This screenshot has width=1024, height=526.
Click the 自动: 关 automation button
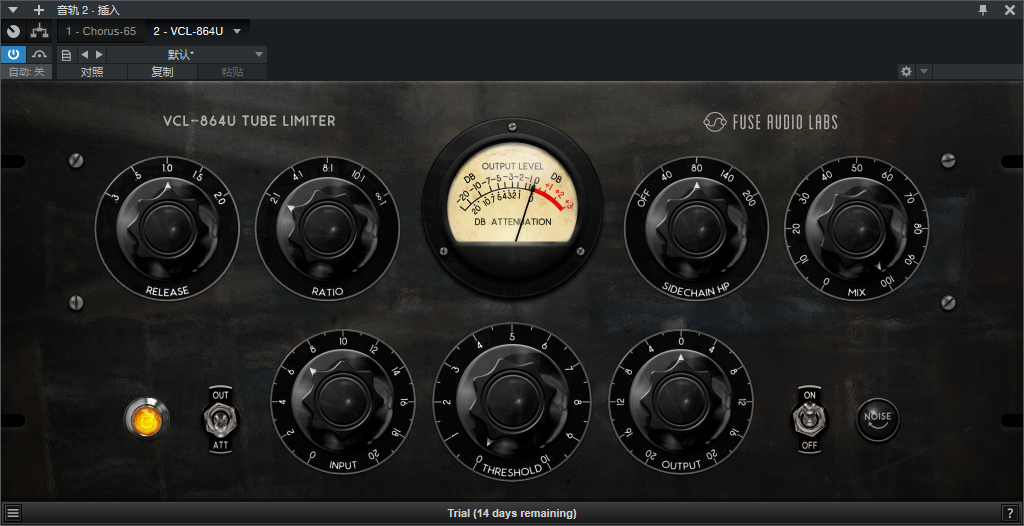[x=27, y=72]
